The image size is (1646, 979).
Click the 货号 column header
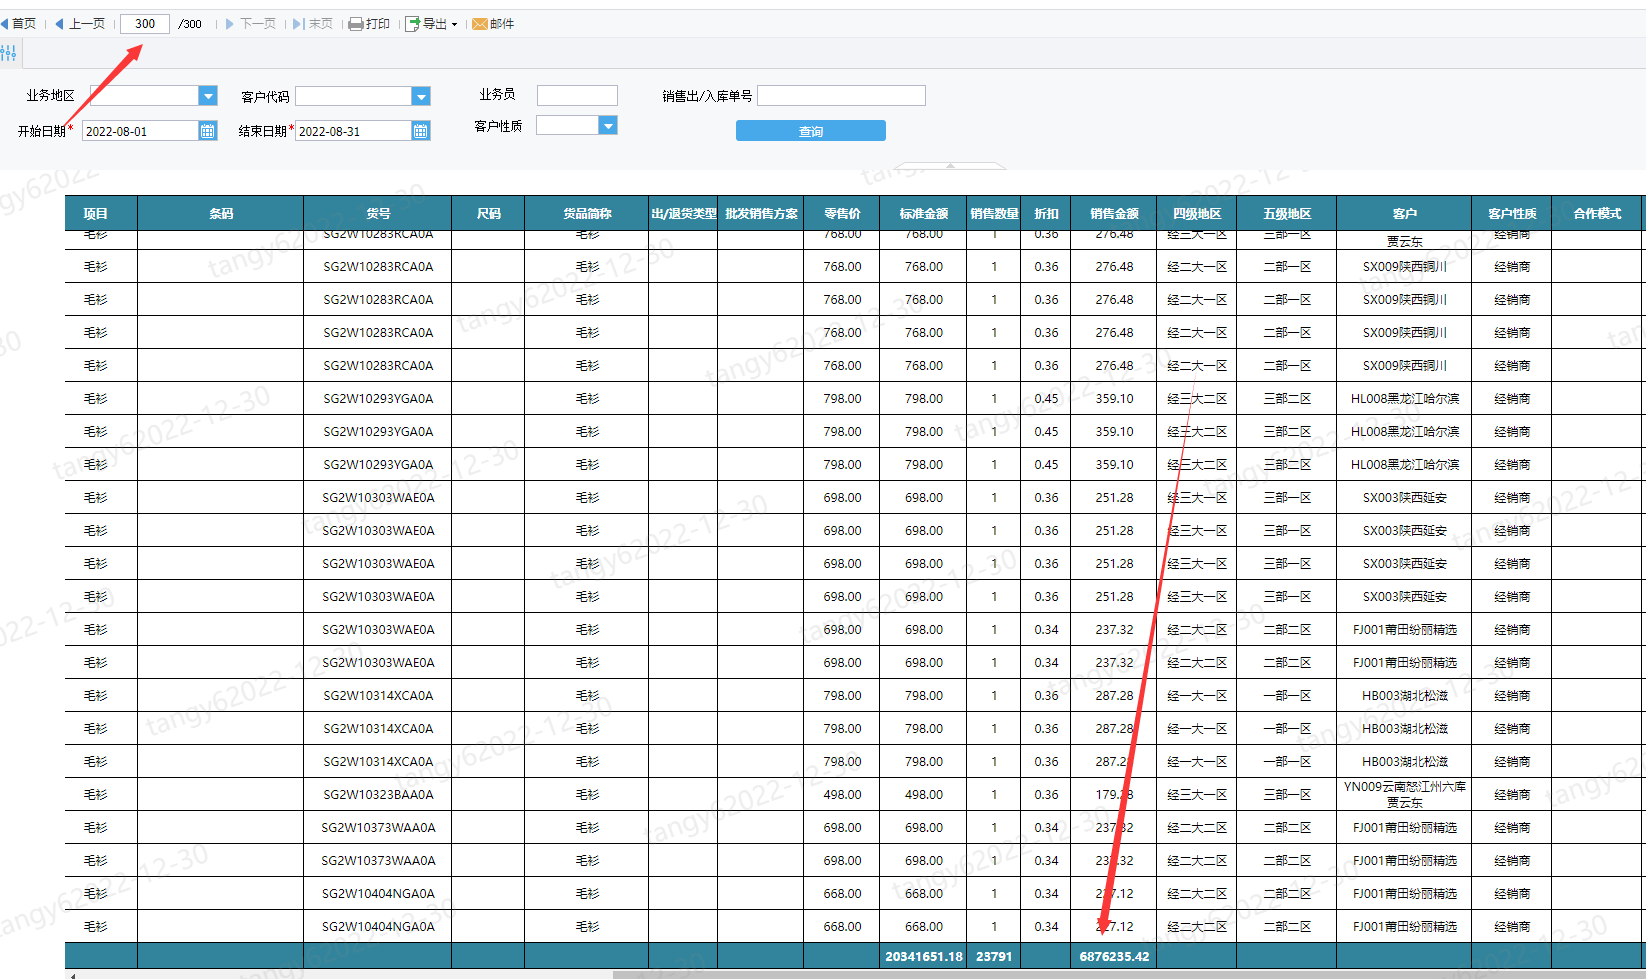coord(378,213)
